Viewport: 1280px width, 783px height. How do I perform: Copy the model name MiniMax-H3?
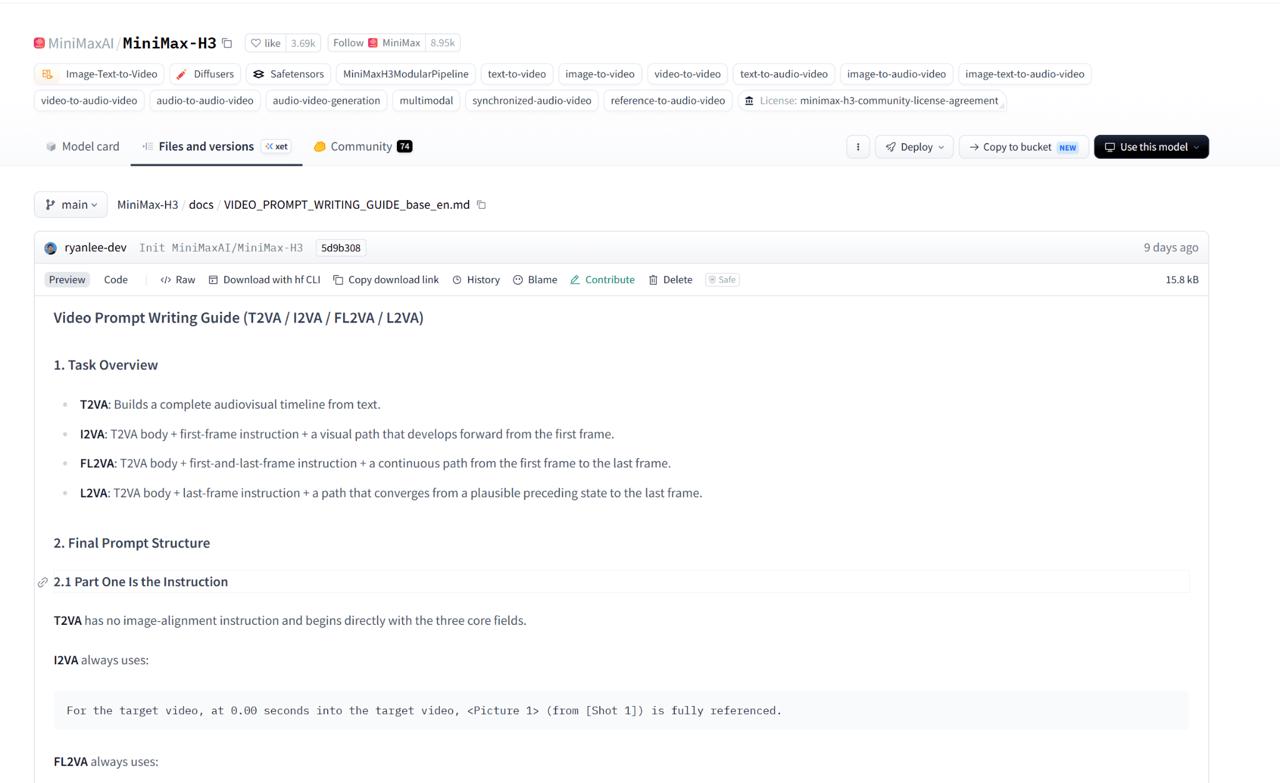227,43
